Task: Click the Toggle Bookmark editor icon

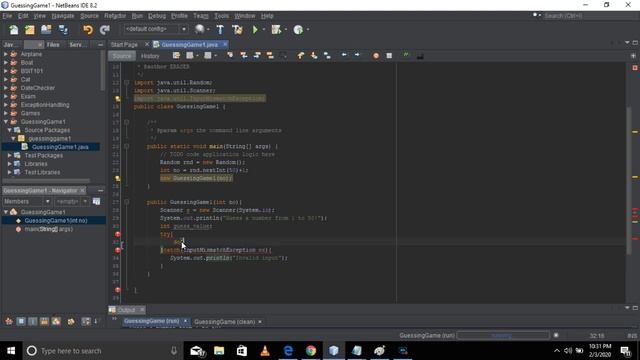Action: click(x=328, y=56)
